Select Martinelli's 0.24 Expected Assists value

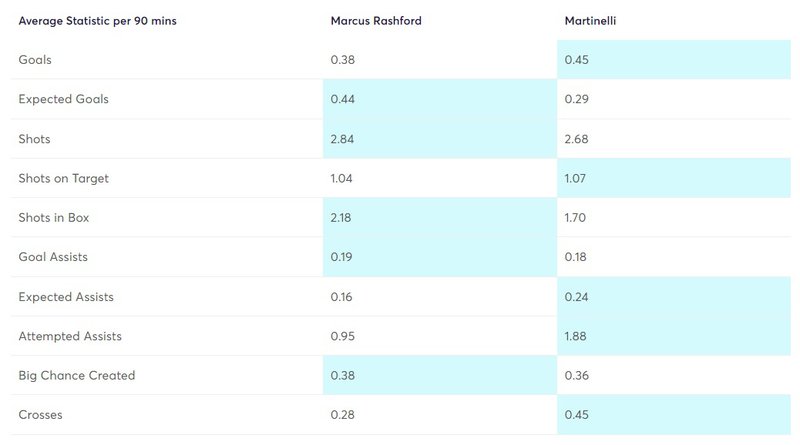[x=576, y=296]
